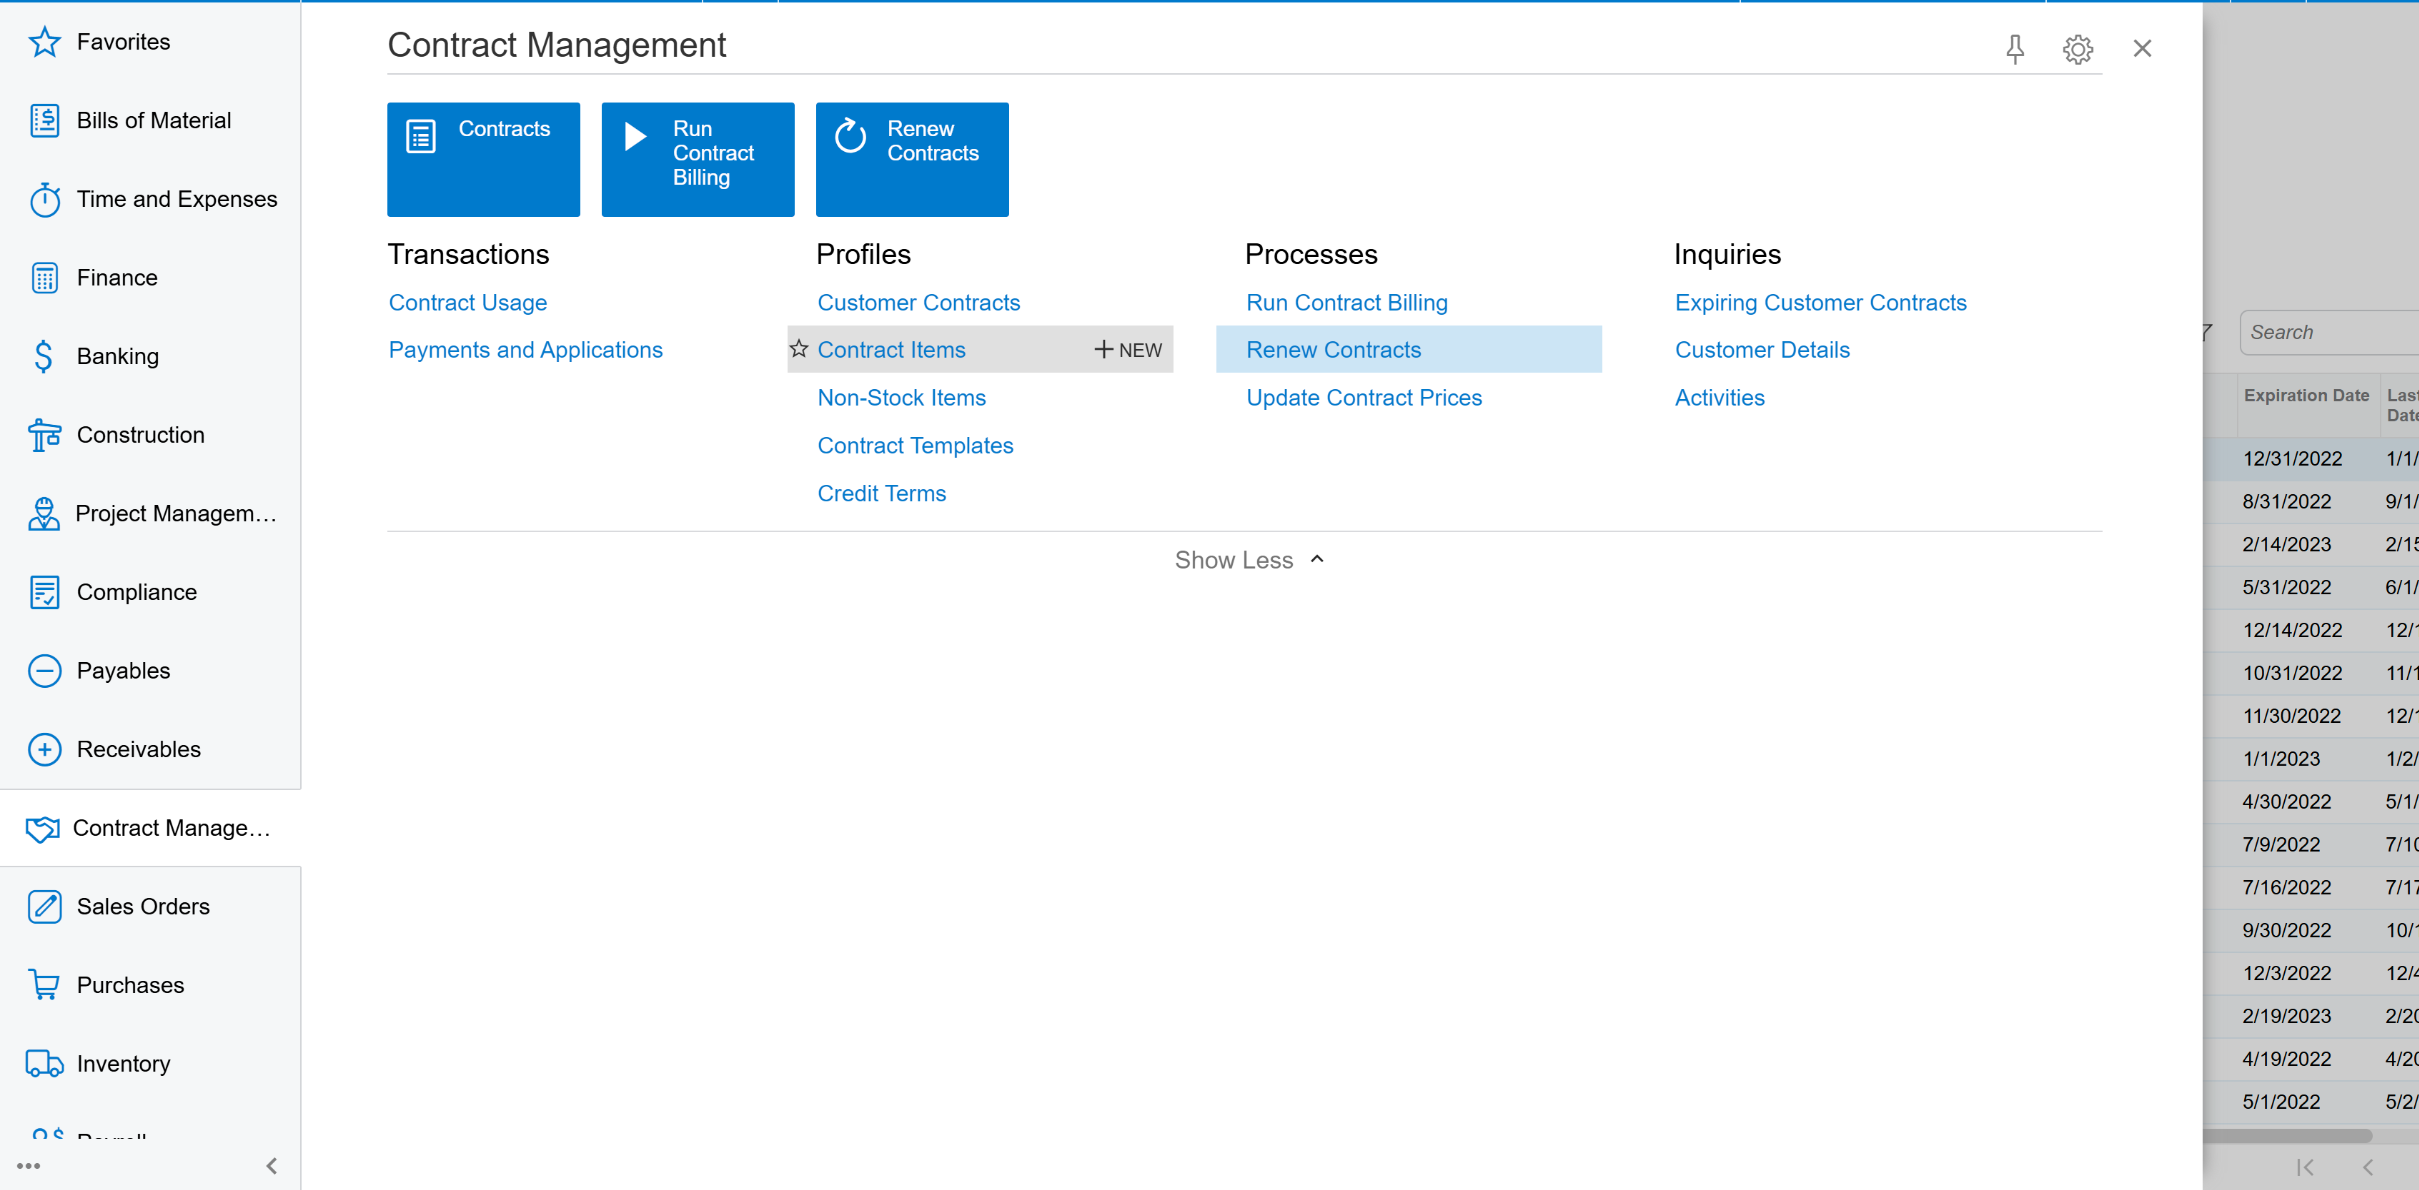Click the Run Contract Billing tile

coord(697,159)
